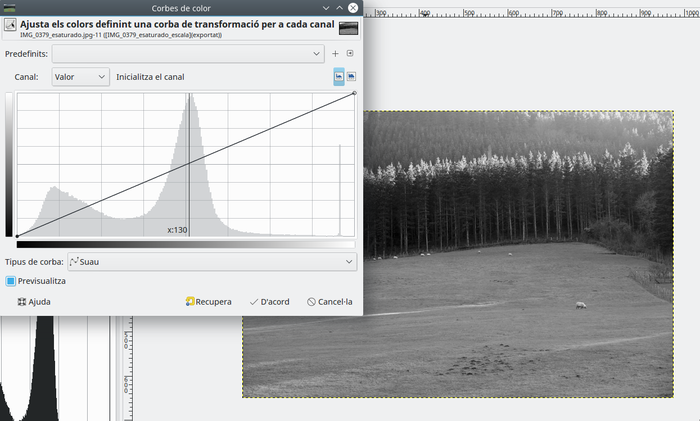Click the image preview thumbnail in dialog header
Viewport: 700px width, 421px height.
(x=349, y=28)
